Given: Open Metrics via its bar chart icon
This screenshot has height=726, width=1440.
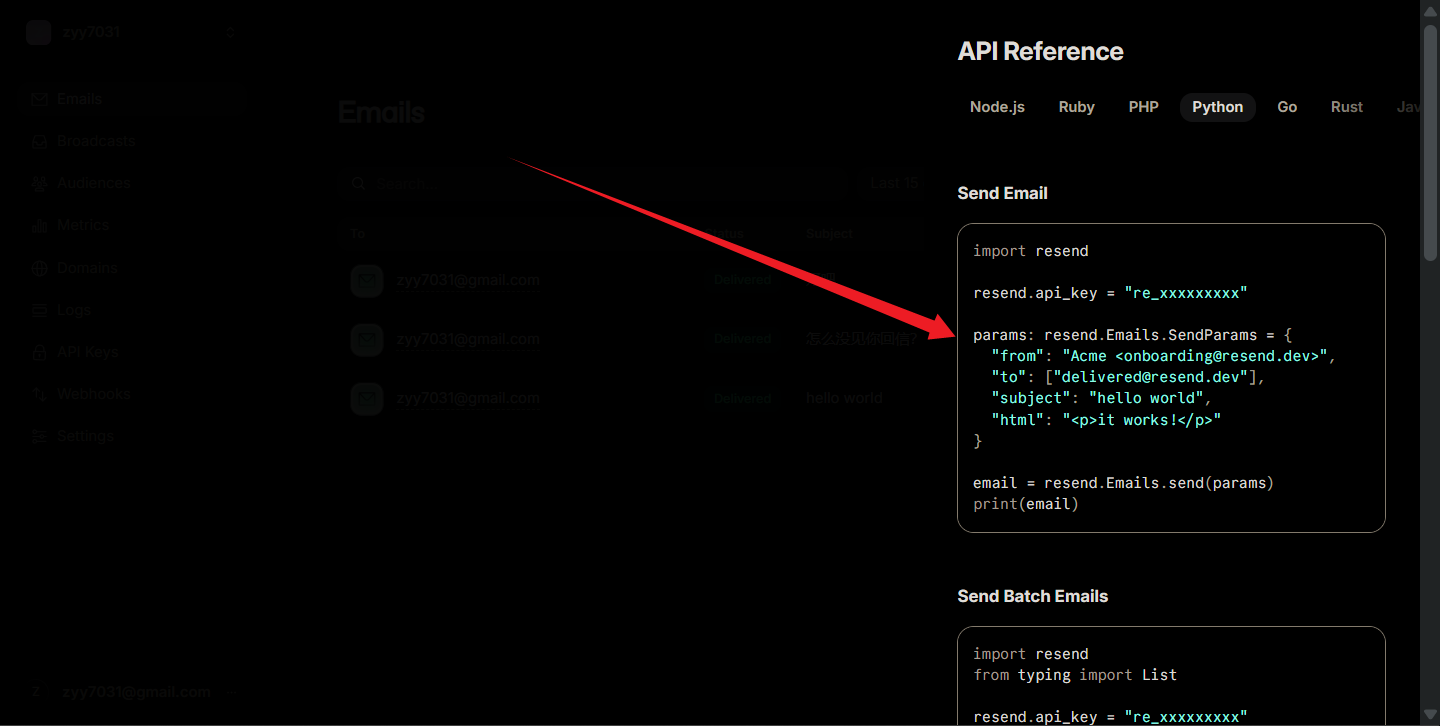Looking at the screenshot, I should [x=40, y=226].
